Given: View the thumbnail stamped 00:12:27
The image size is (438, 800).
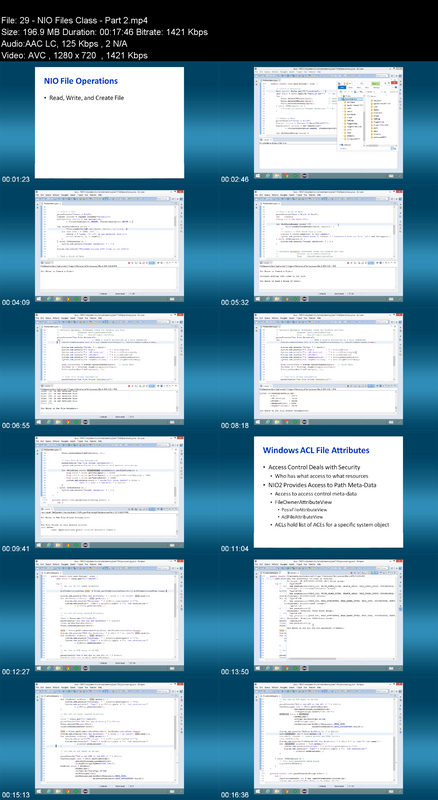Looking at the screenshot, I should point(109,615).
